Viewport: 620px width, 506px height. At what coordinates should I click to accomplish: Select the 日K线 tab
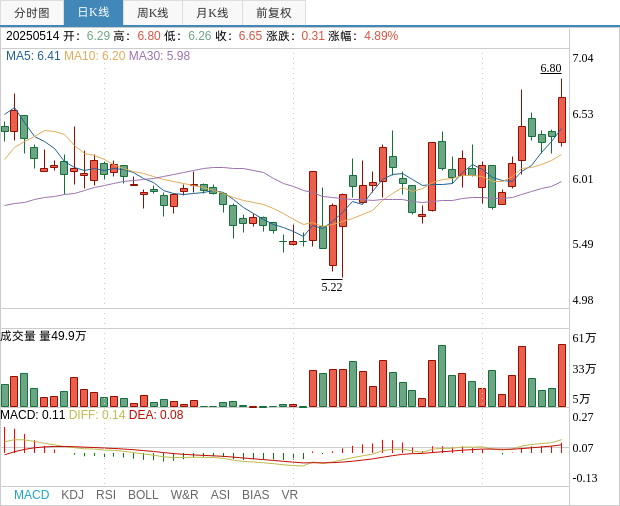tap(93, 13)
